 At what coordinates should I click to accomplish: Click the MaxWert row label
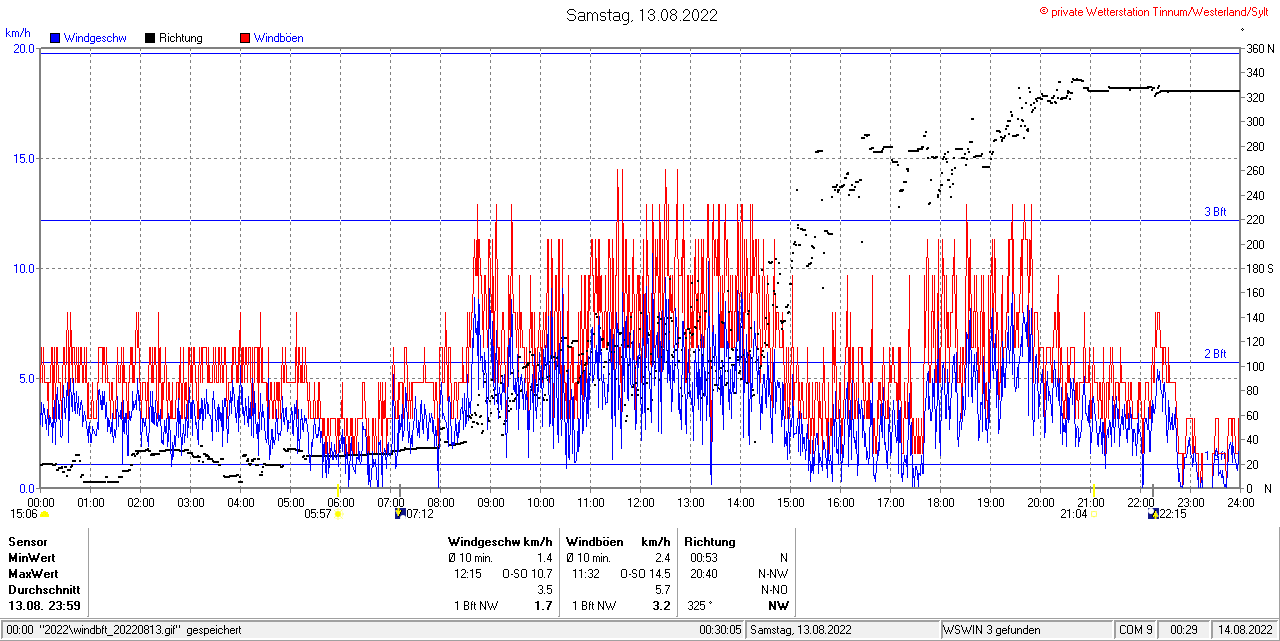pyautogui.click(x=33, y=574)
